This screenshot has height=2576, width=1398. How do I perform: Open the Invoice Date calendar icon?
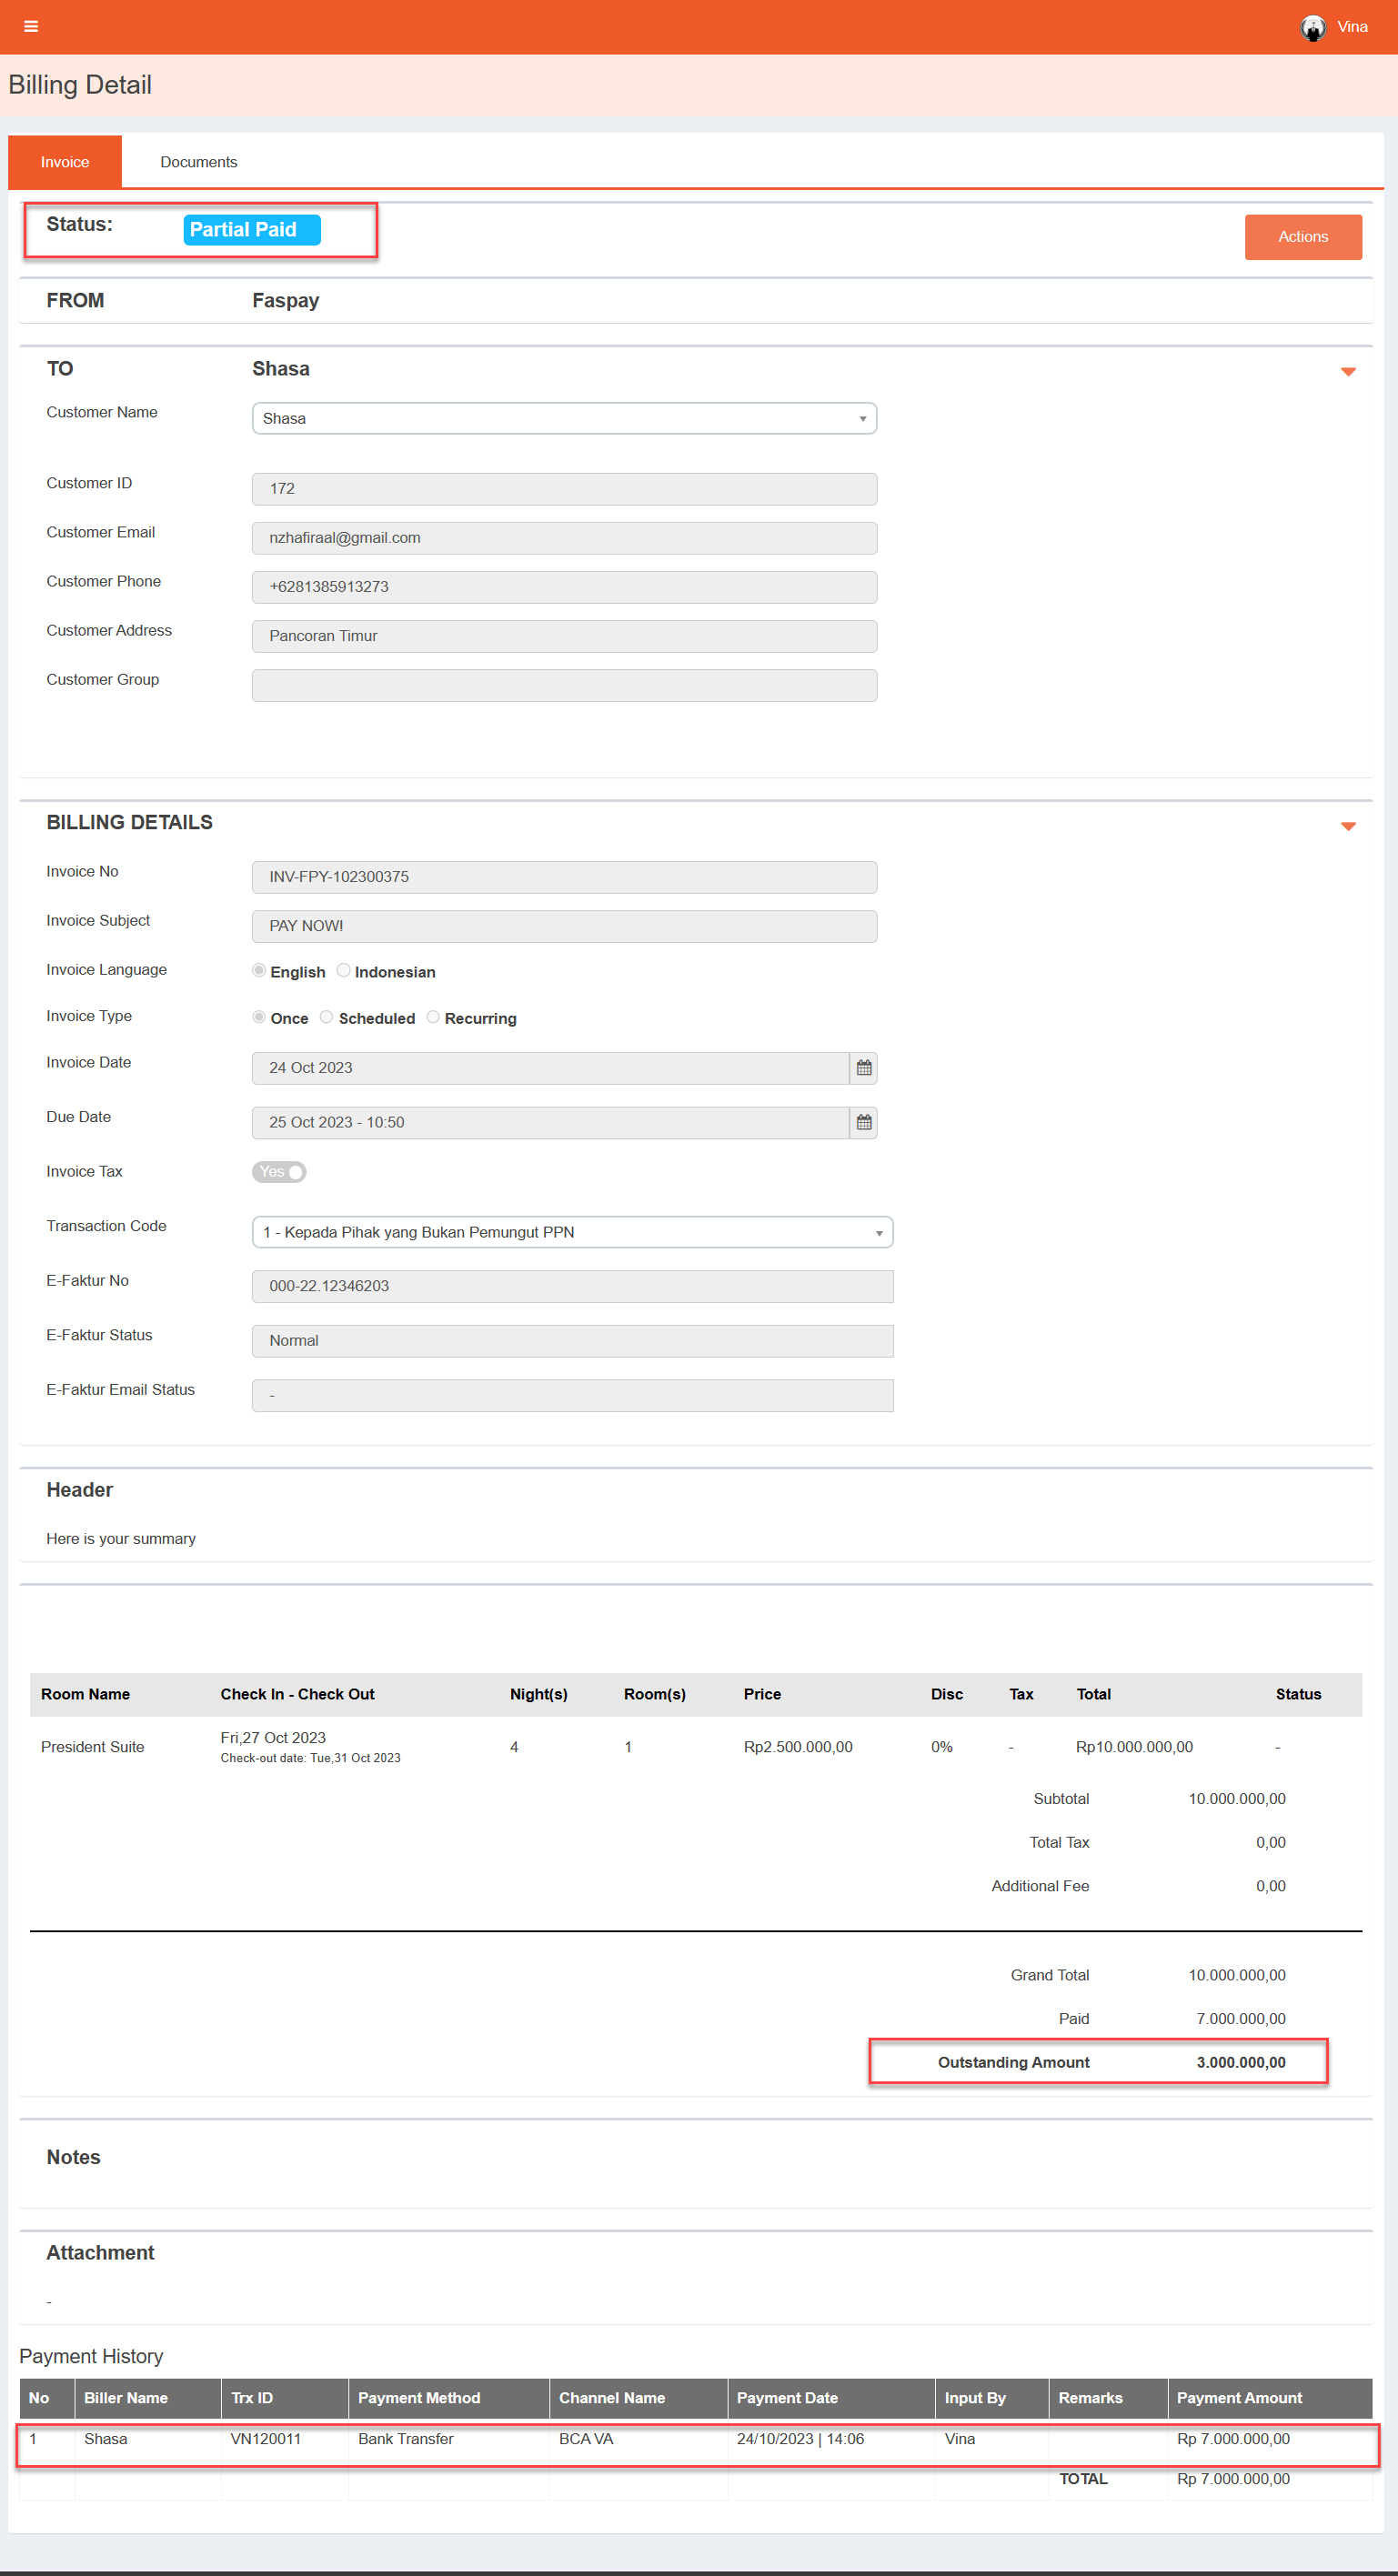(x=863, y=1068)
